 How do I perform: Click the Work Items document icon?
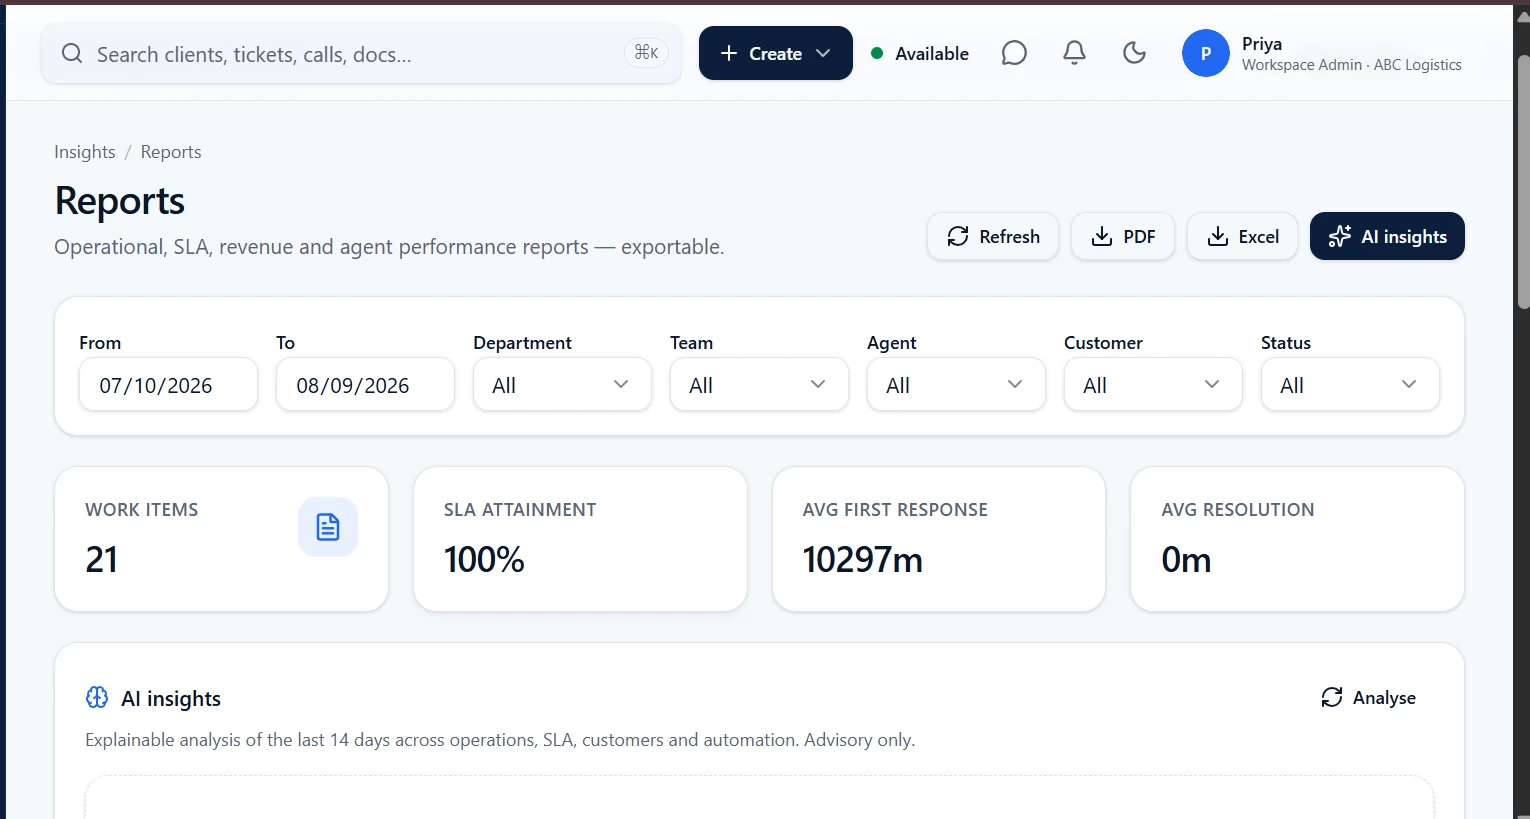tap(328, 527)
